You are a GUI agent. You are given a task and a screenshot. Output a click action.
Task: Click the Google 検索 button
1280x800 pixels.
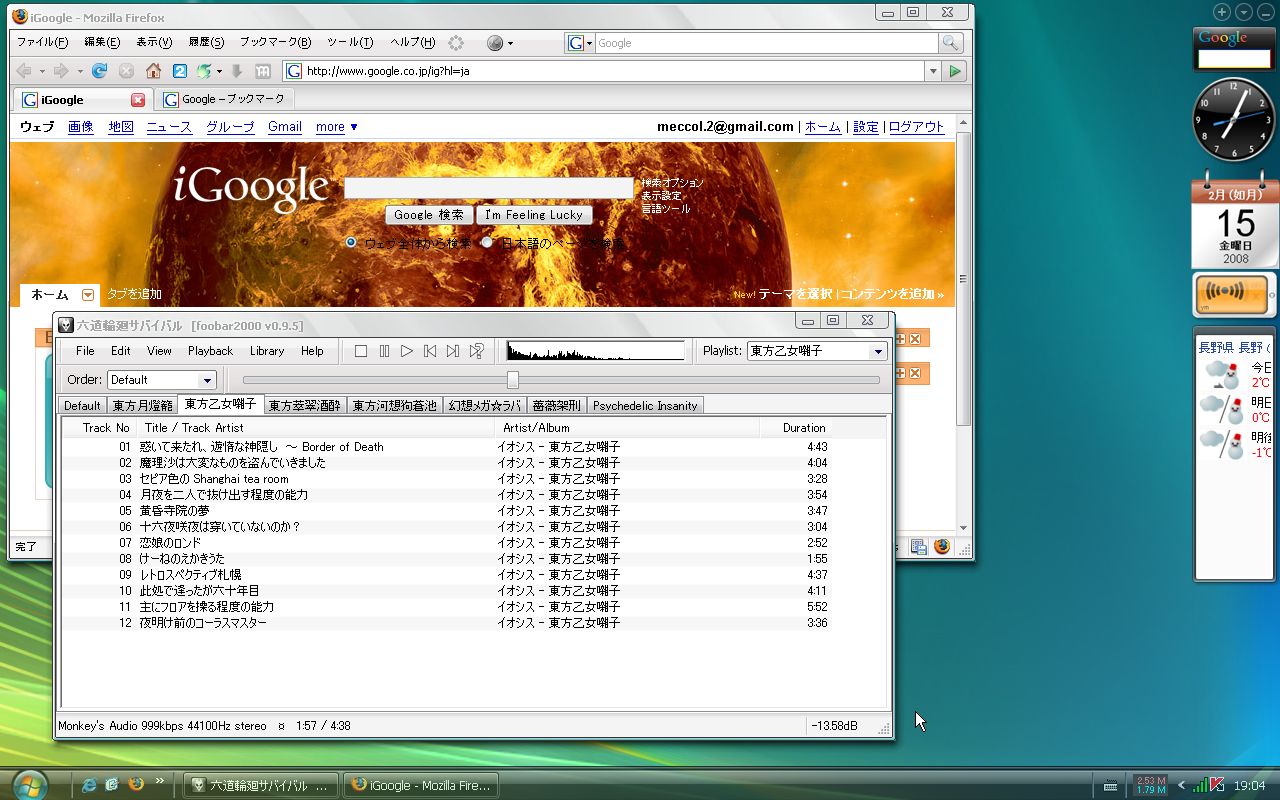(428, 215)
